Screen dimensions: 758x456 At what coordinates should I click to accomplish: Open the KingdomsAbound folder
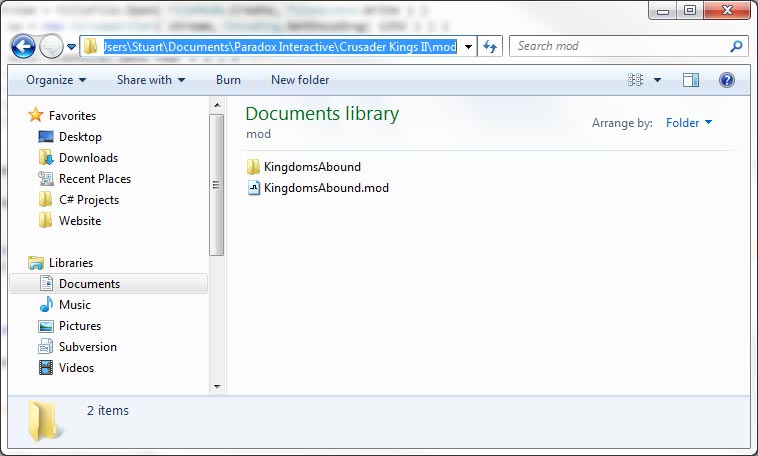coord(311,167)
